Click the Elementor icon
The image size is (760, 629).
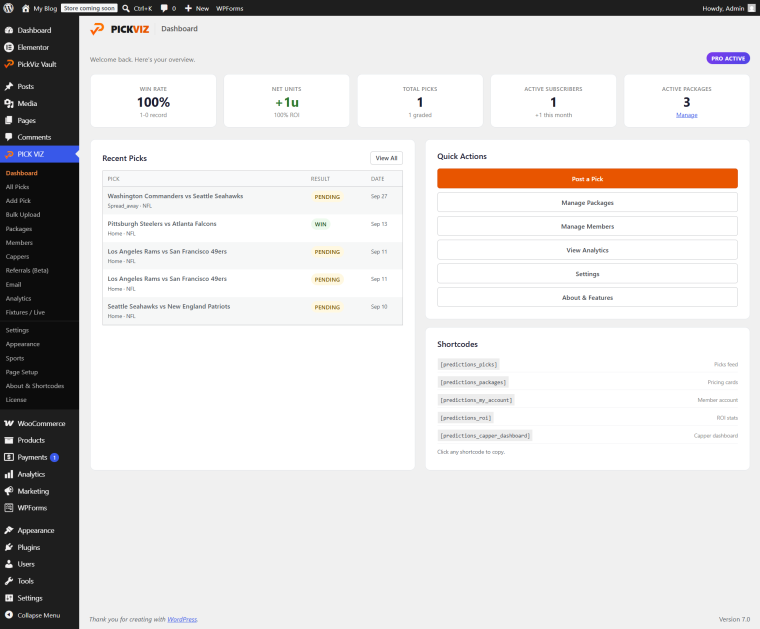click(x=9, y=47)
